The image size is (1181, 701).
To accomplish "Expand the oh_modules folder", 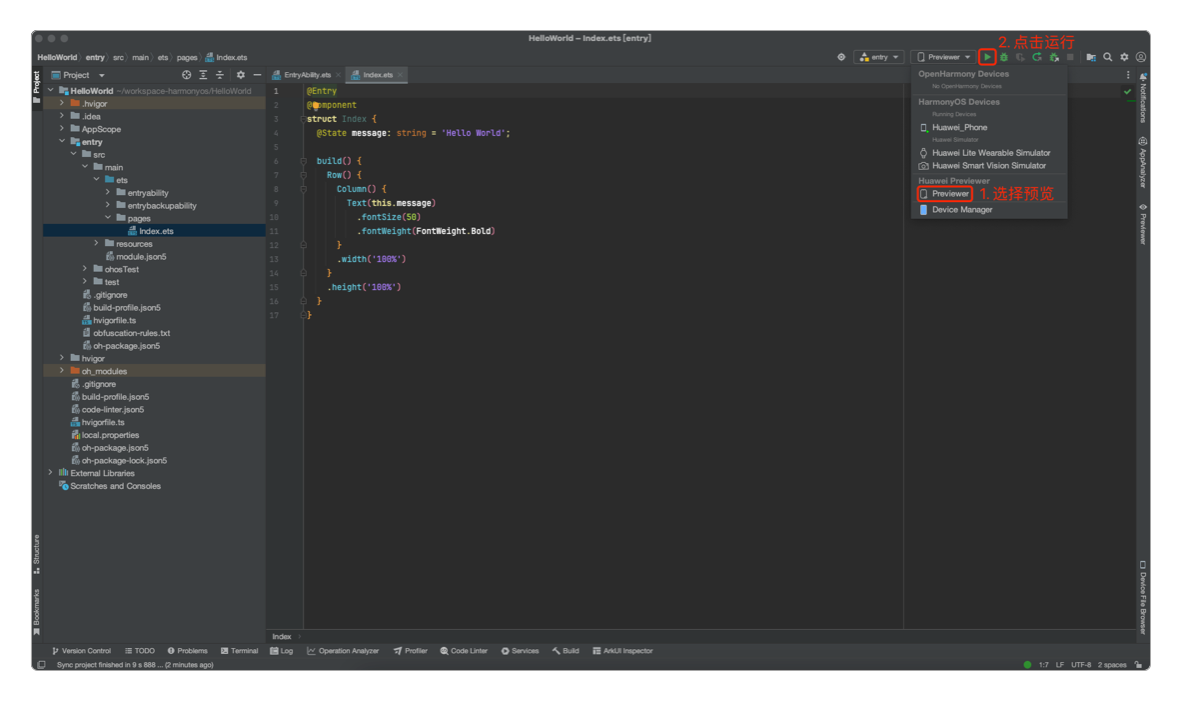I will coord(63,370).
